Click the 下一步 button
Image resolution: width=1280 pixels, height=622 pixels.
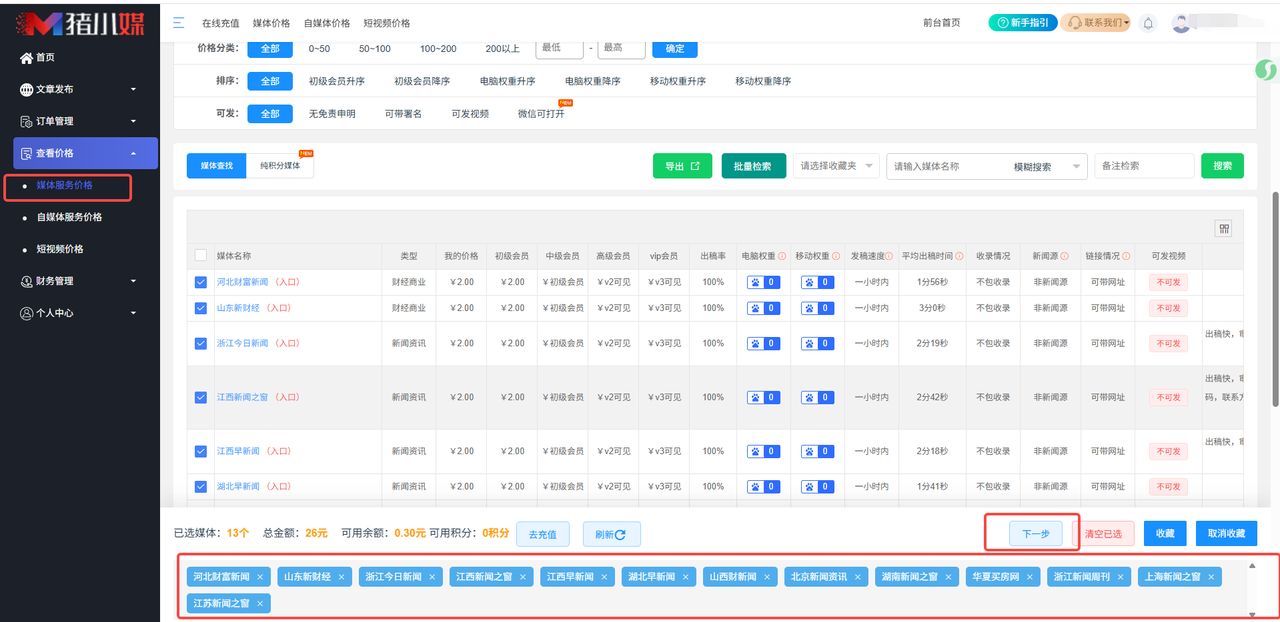coord(1035,534)
